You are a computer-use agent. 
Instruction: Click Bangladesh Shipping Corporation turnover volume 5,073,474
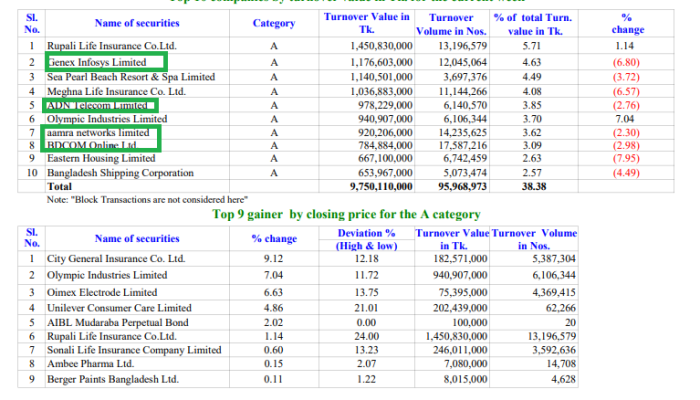click(465, 173)
